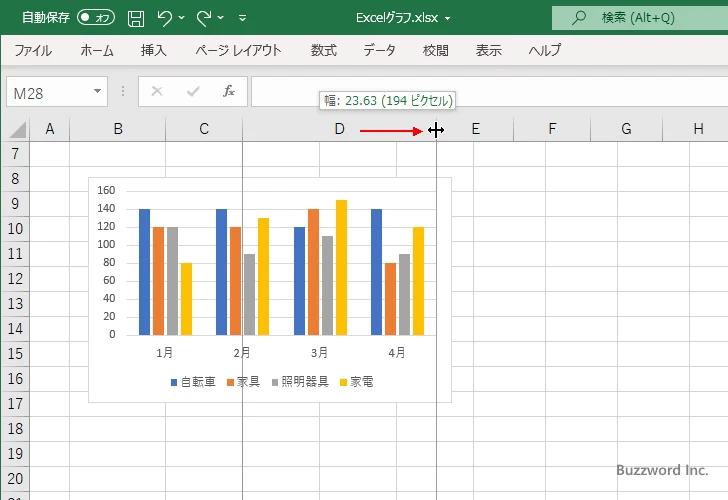728x500 pixels.
Task: Expand the Name Box dropdown arrow
Action: click(97, 91)
